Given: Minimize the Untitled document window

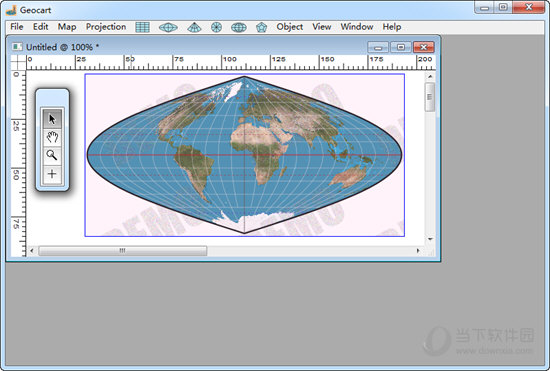Looking at the screenshot, I should pos(378,47).
